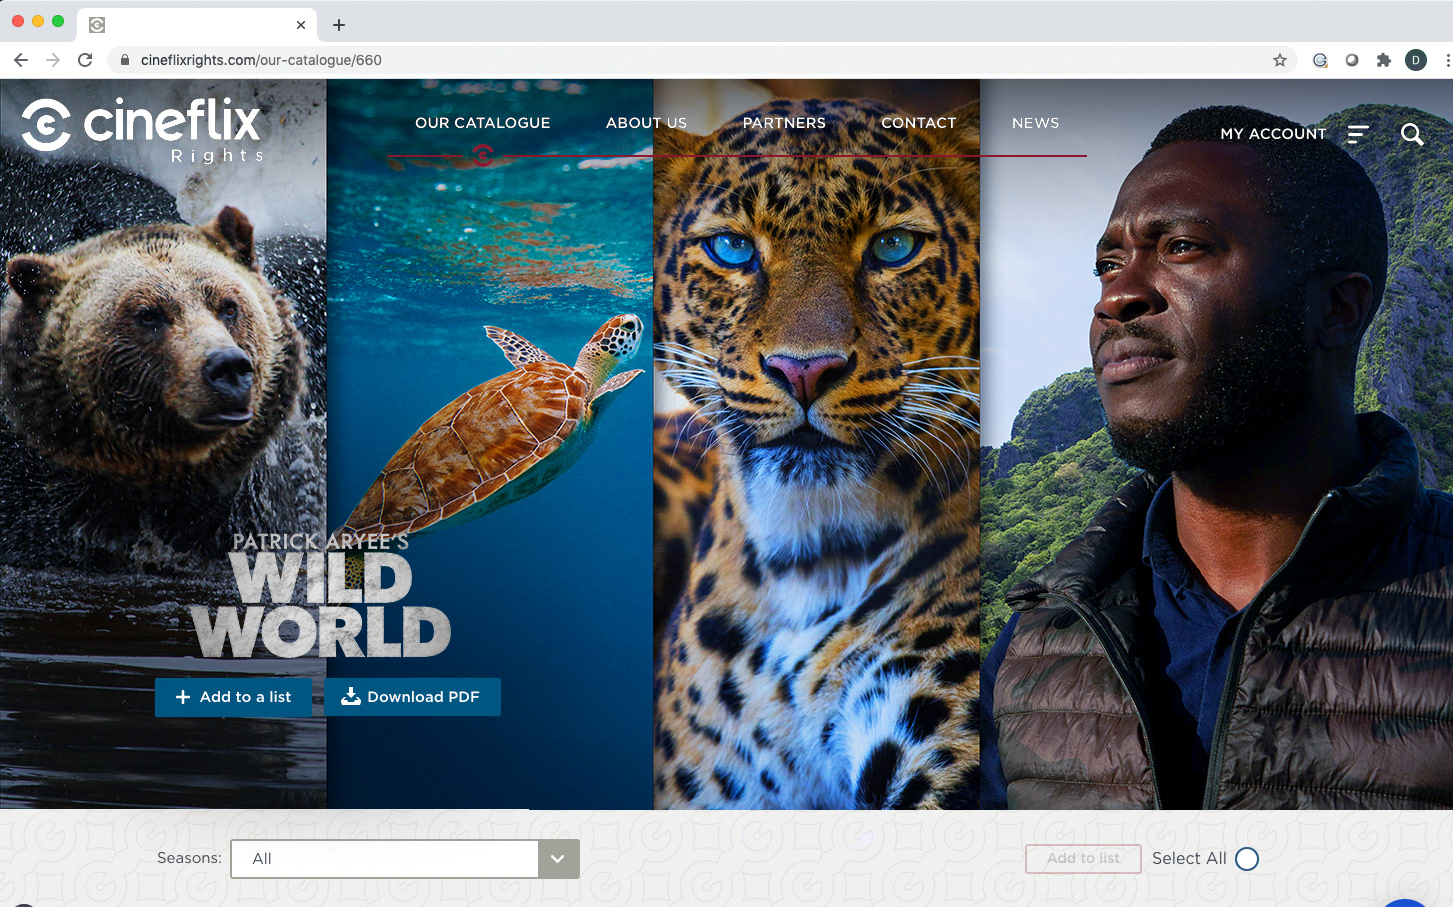Bookmark this page with the star icon
Viewport: 1453px width, 907px height.
point(1280,60)
